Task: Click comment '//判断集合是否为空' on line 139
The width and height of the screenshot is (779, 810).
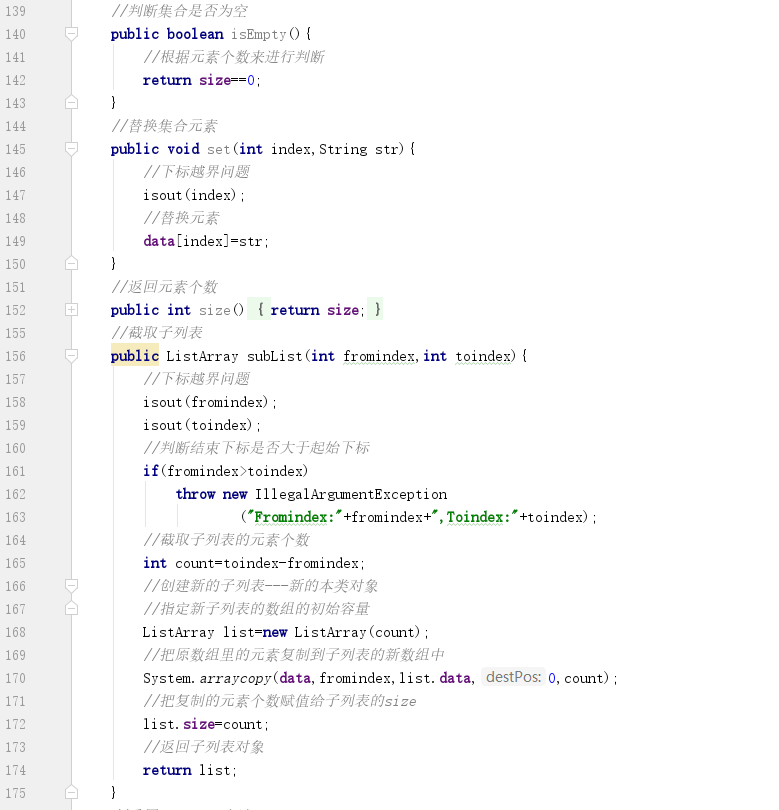Action: (179, 11)
